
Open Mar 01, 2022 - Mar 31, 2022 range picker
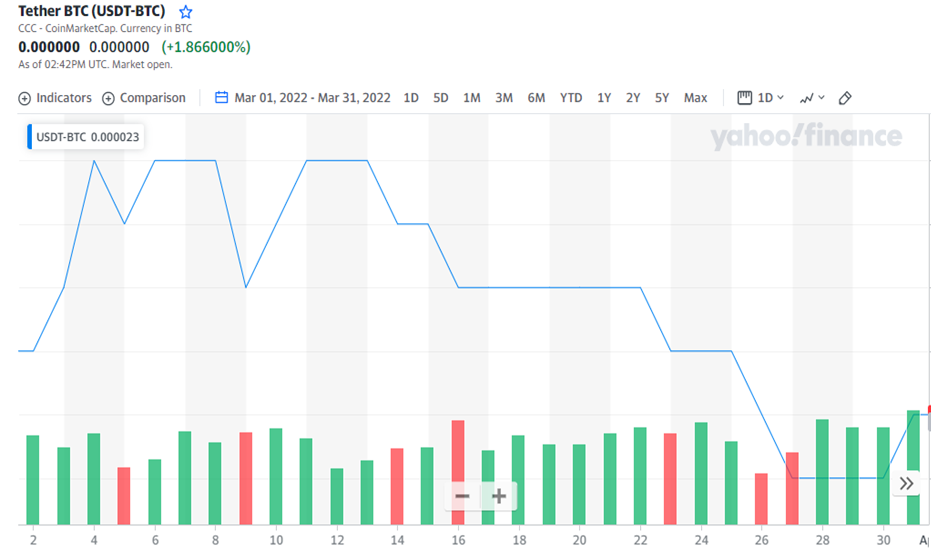(312, 98)
